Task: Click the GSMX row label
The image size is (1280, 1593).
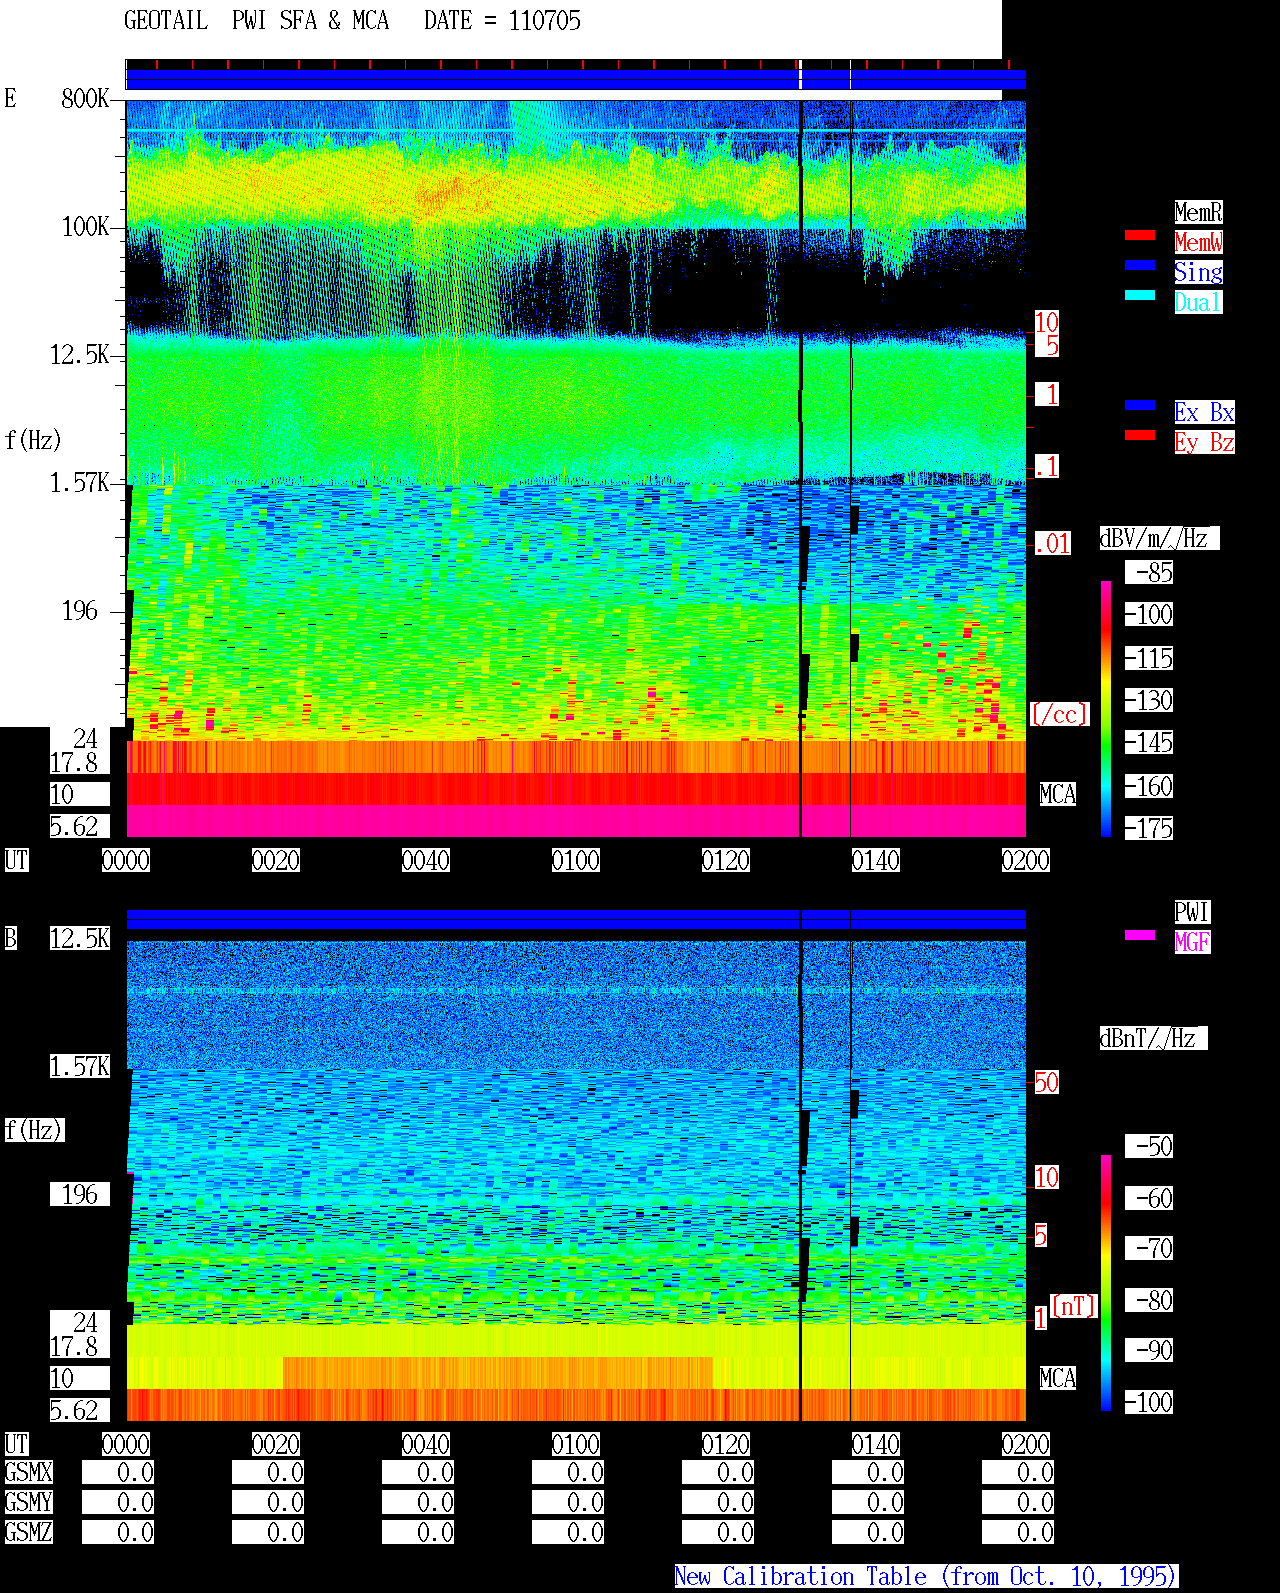Action: coord(29,1472)
